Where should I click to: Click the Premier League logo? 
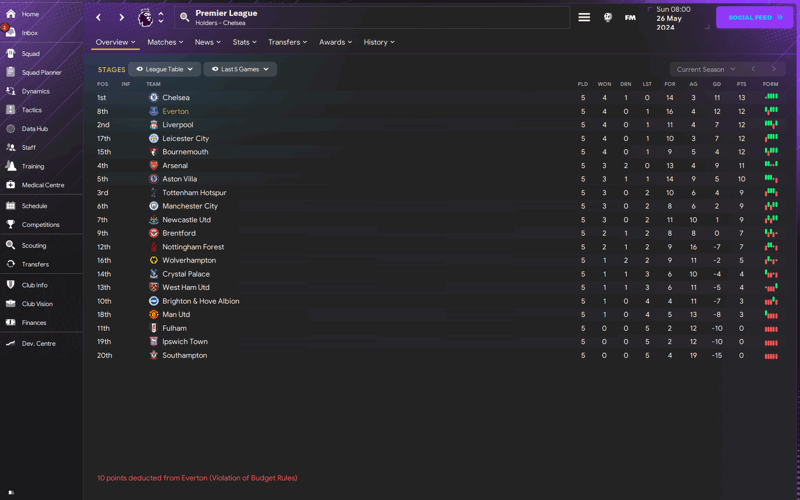146,17
